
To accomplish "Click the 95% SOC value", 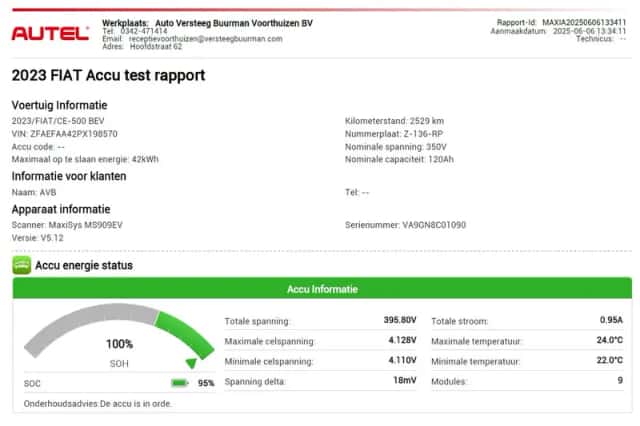I will coord(206,383).
